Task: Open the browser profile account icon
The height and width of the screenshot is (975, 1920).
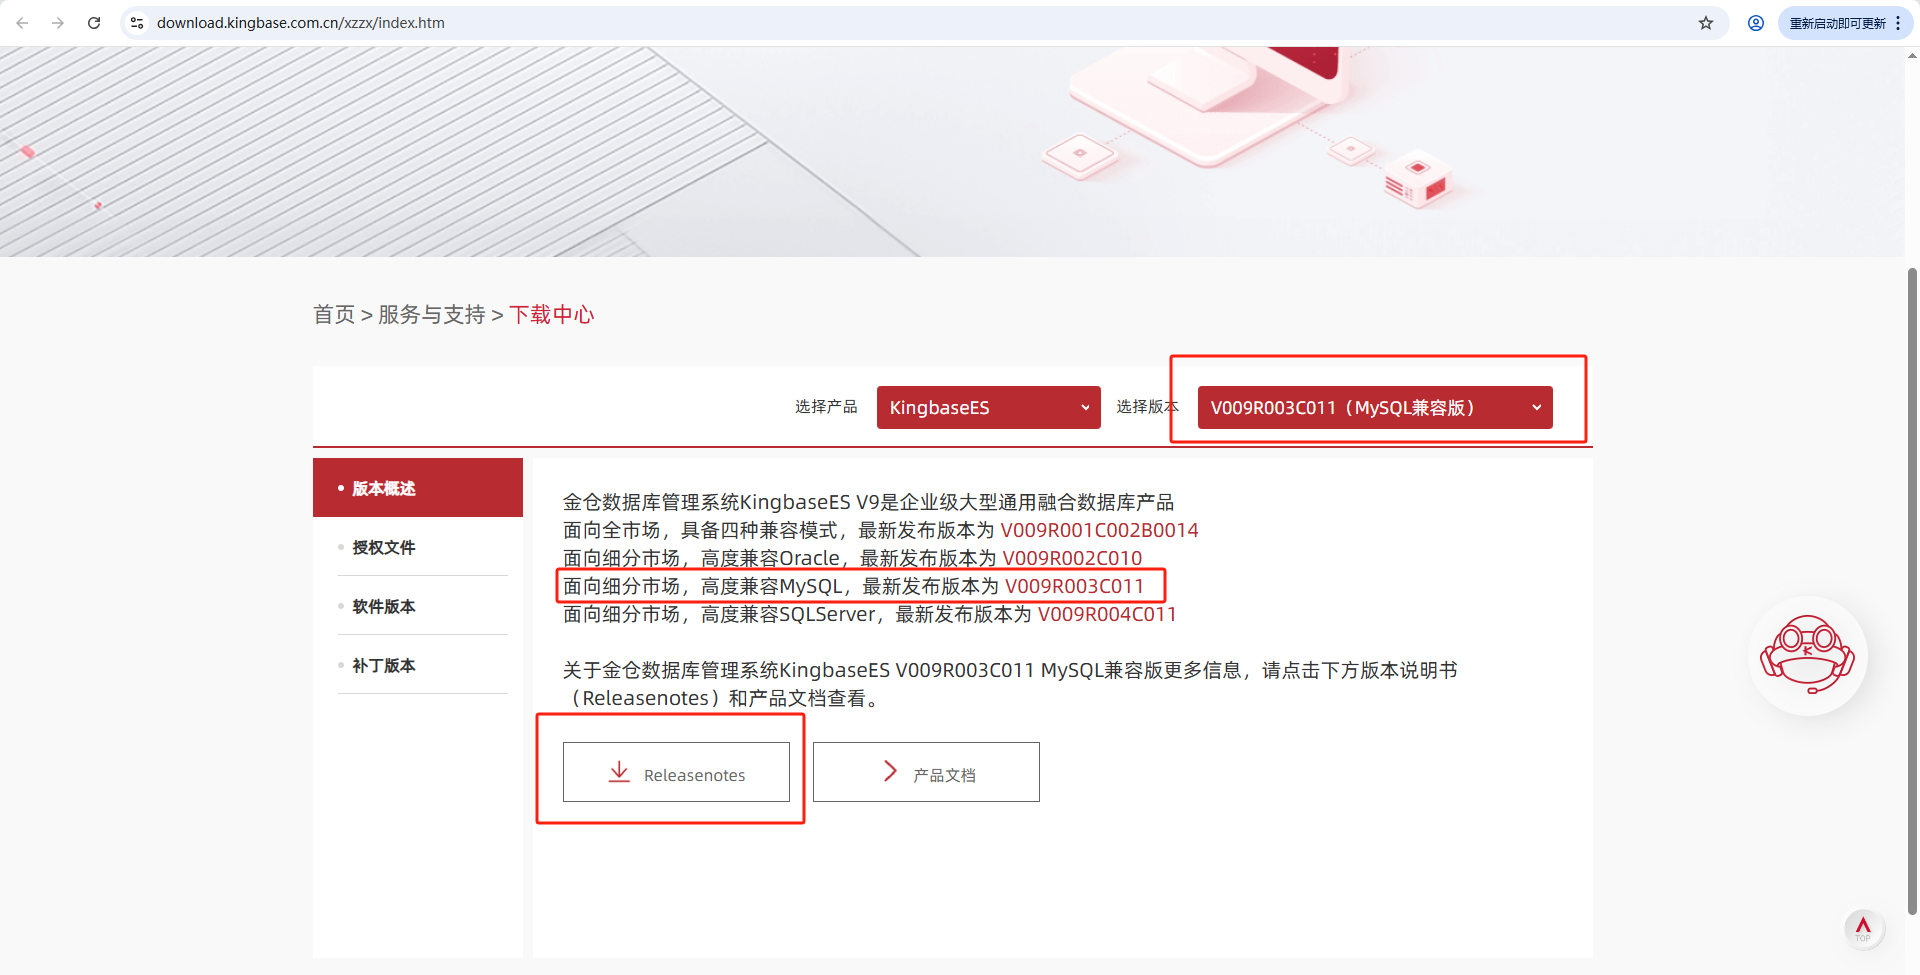Action: pyautogui.click(x=1756, y=23)
